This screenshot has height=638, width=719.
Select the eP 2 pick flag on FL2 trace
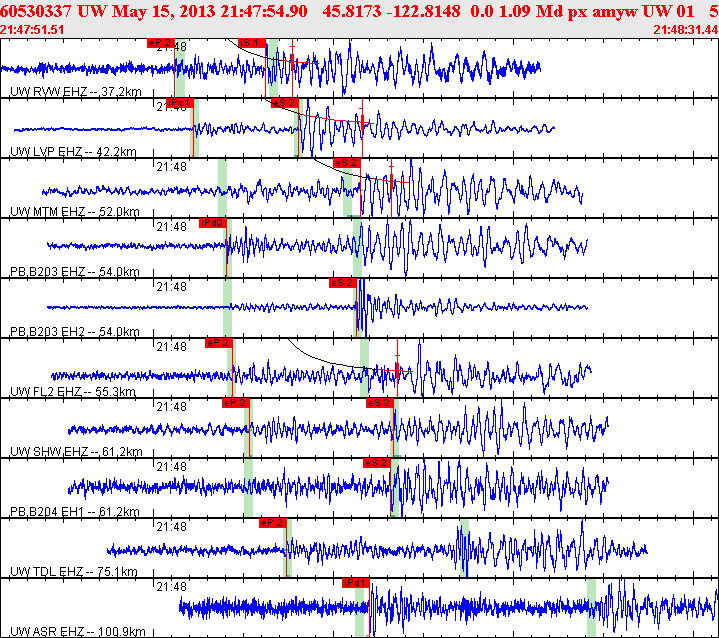pos(219,344)
